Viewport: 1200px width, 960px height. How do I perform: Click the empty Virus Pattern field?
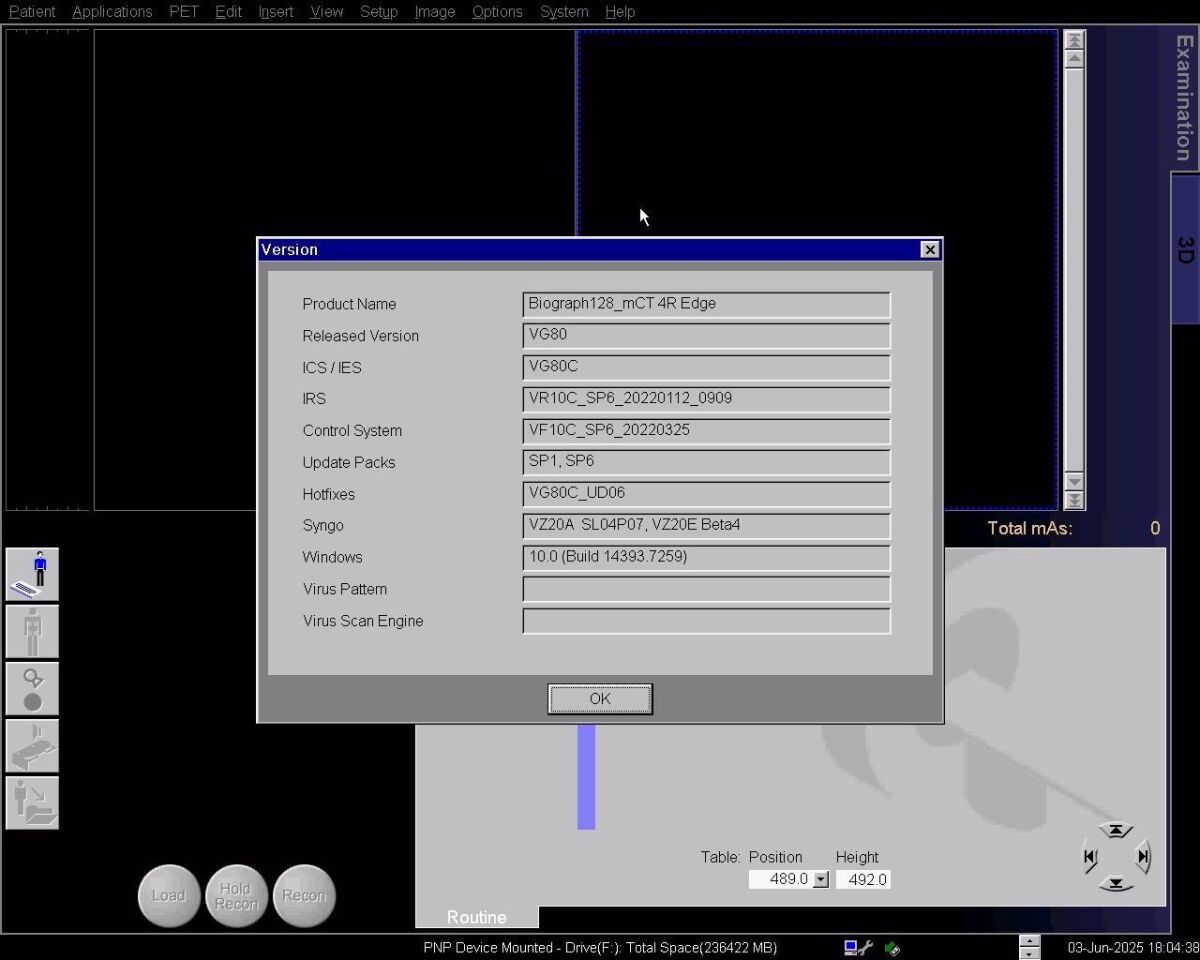pos(706,589)
